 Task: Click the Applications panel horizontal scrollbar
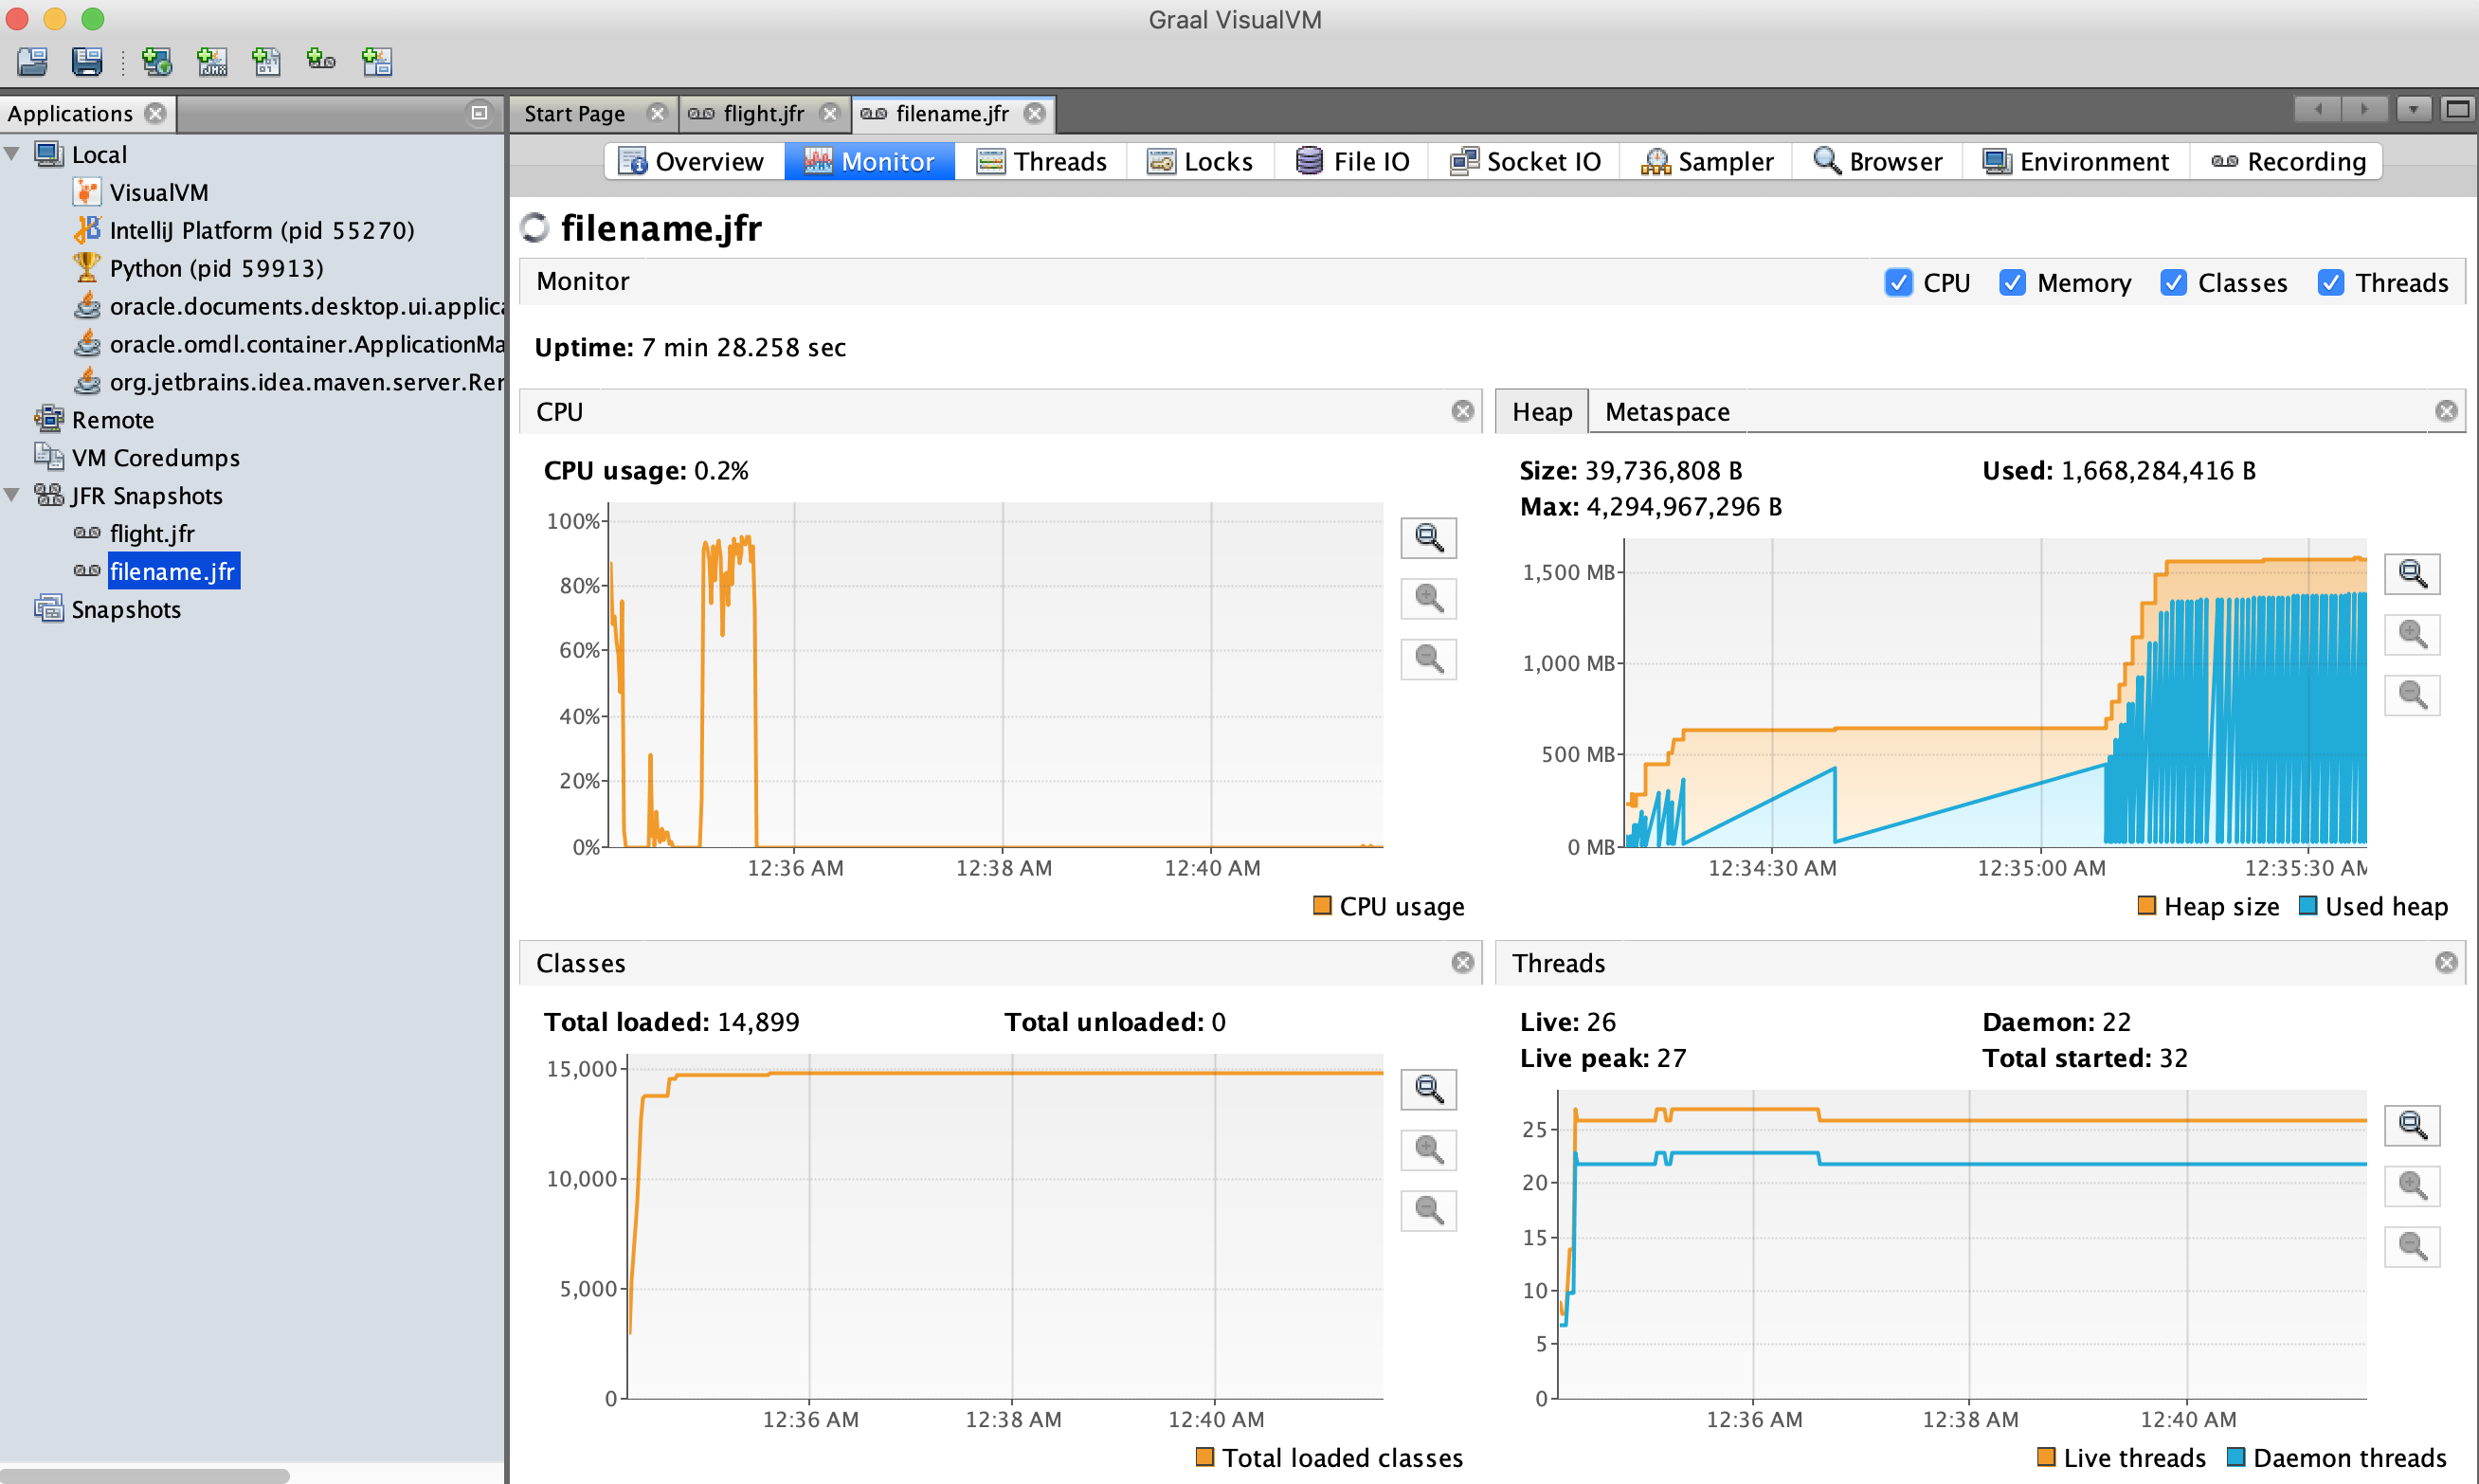(x=145, y=1475)
